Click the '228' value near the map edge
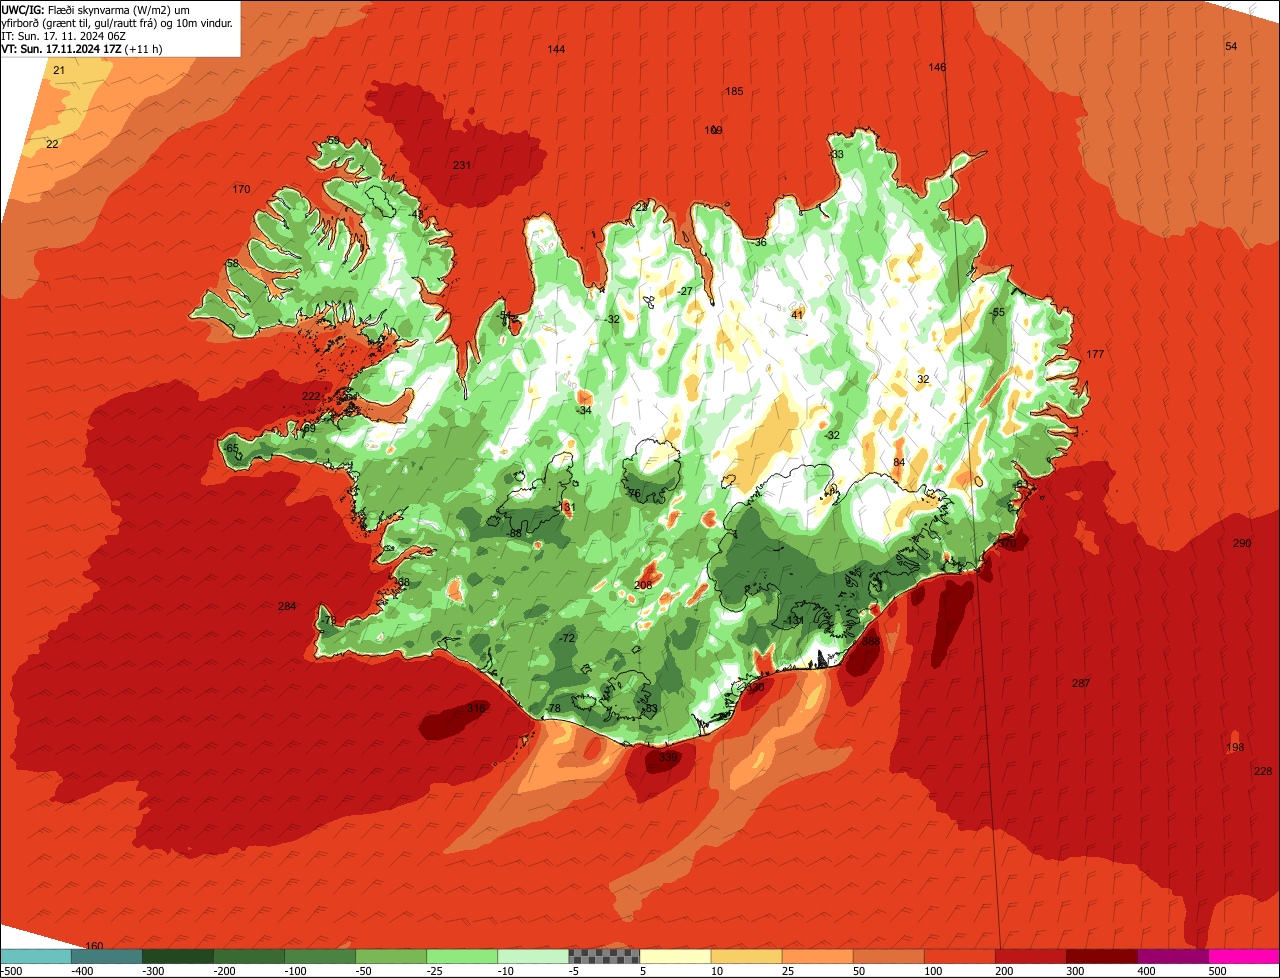Screen dimensions: 1280x978 pyautogui.click(x=1263, y=771)
